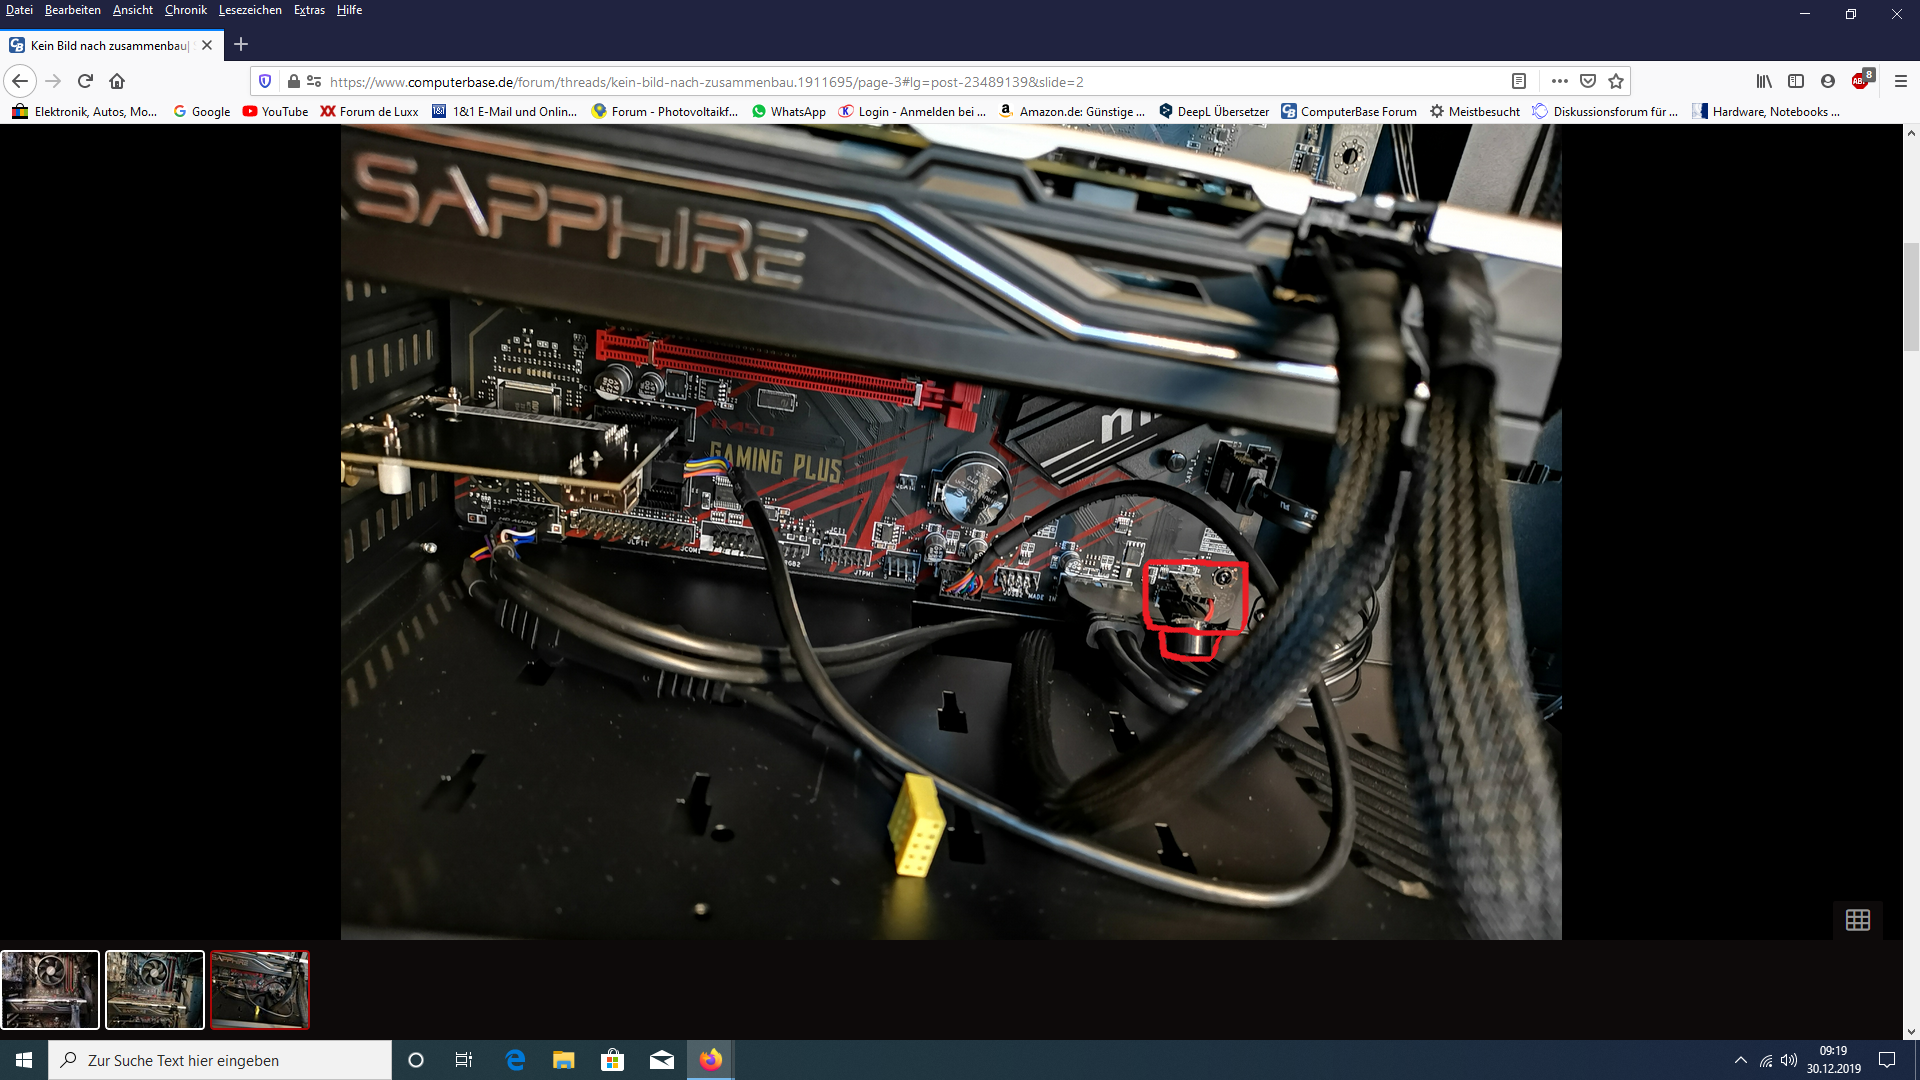The height and width of the screenshot is (1080, 1920).
Task: Open Firefox account icon
Action: tap(1828, 81)
